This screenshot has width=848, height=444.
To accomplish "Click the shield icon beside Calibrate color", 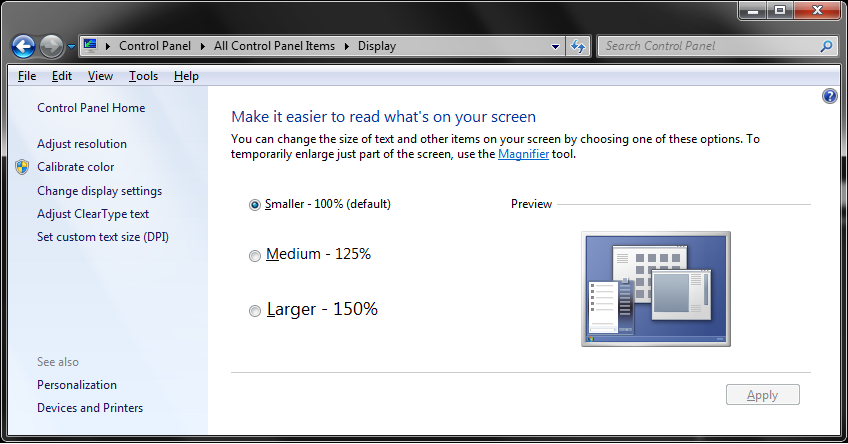I will (22, 167).
